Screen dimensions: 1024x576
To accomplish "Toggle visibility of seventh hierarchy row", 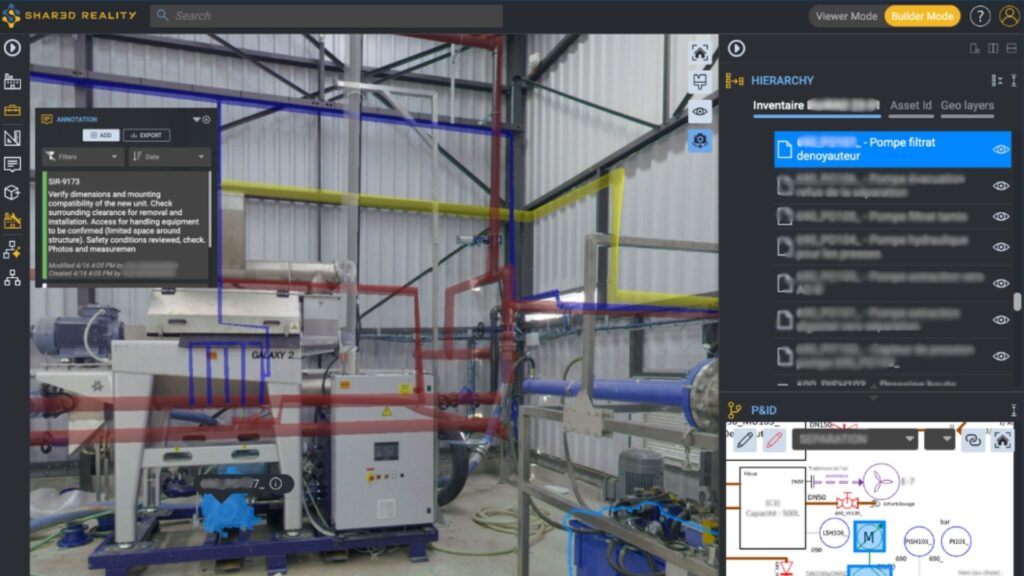I will [x=1000, y=357].
